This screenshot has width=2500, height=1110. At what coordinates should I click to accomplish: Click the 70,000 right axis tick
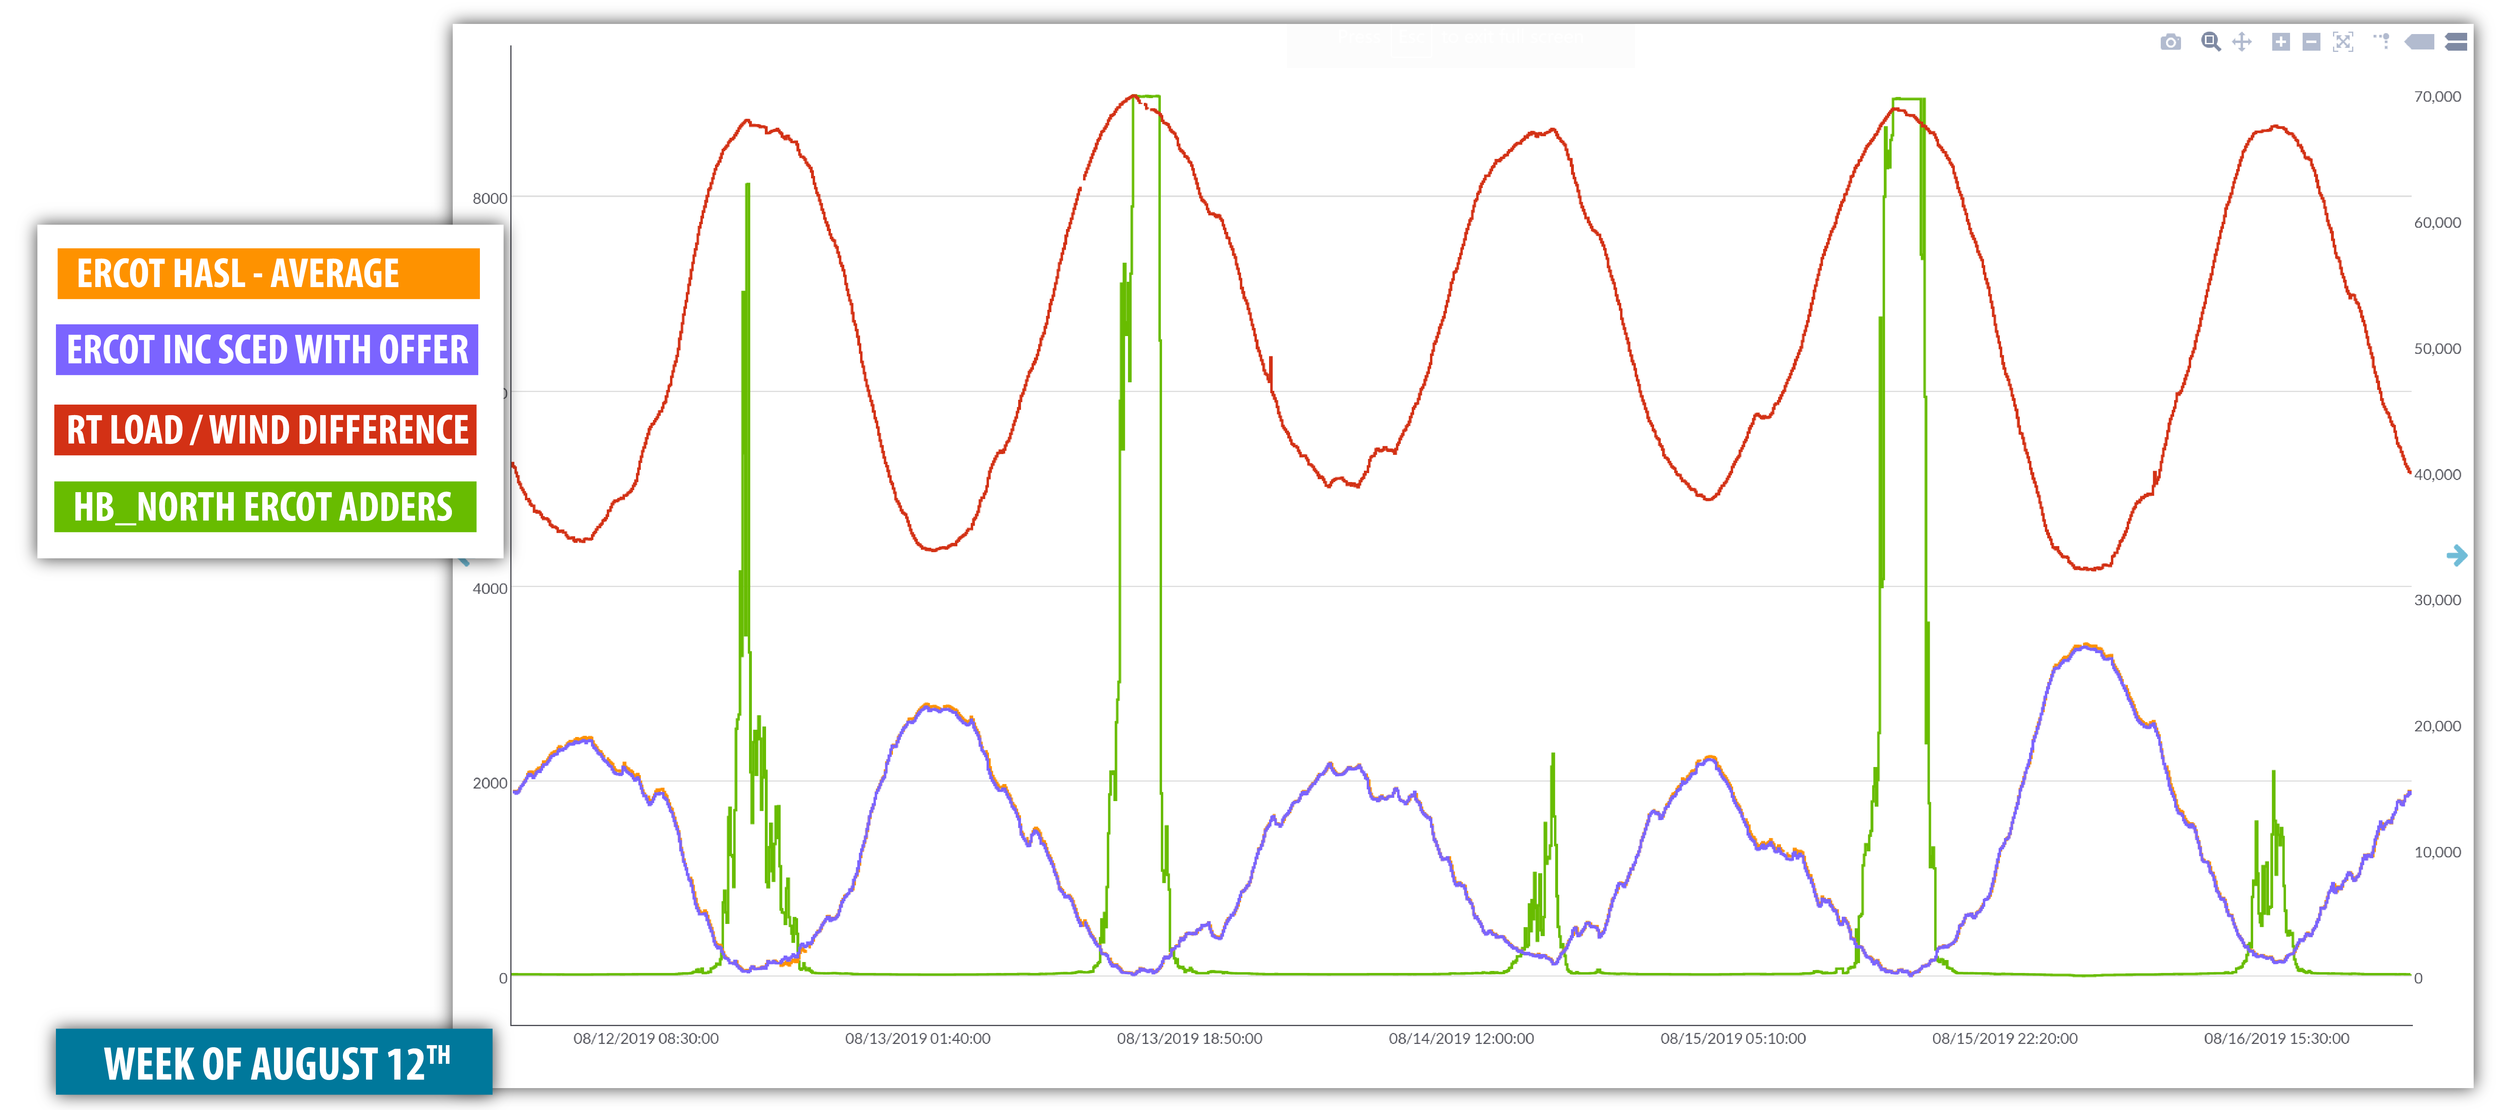click(x=2437, y=97)
